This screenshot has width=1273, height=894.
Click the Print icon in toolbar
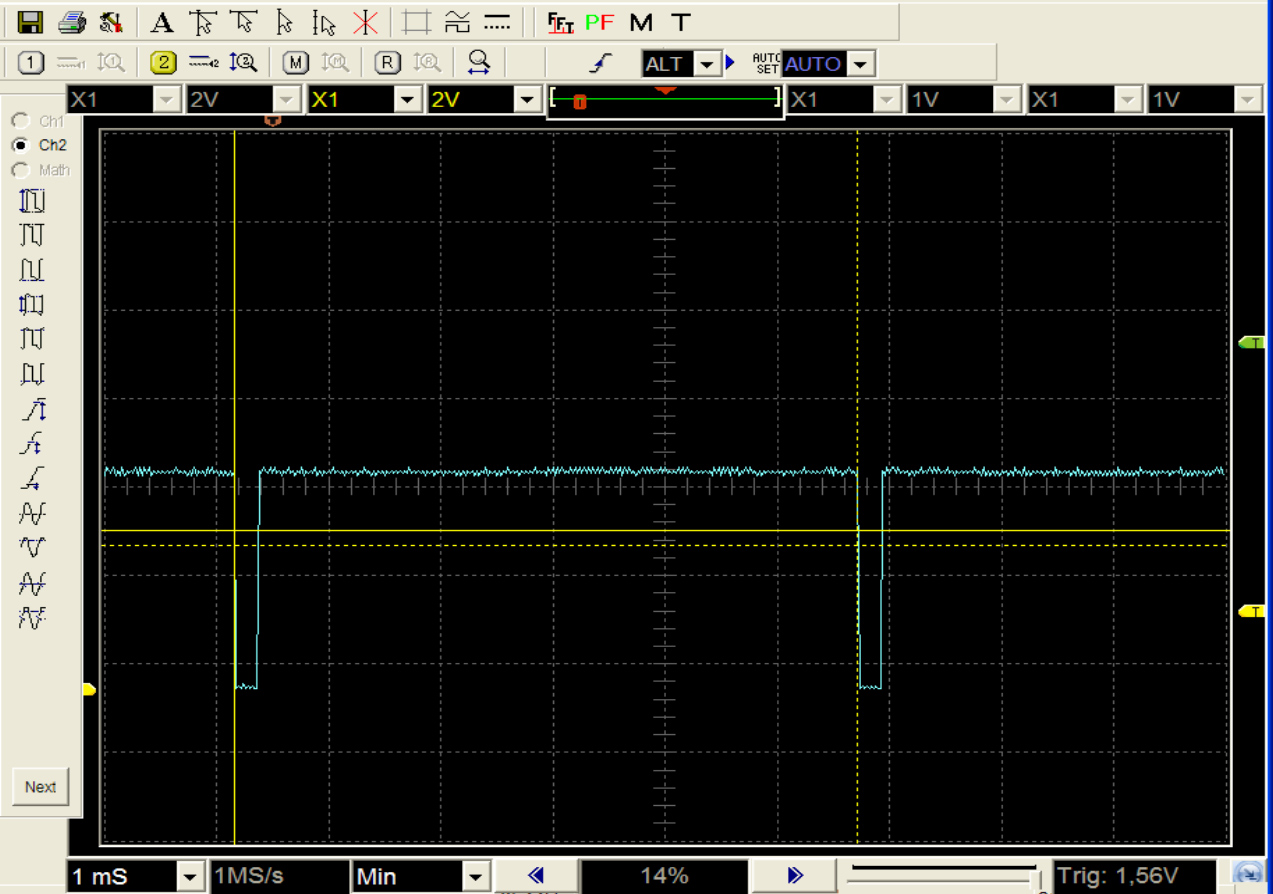pos(71,22)
